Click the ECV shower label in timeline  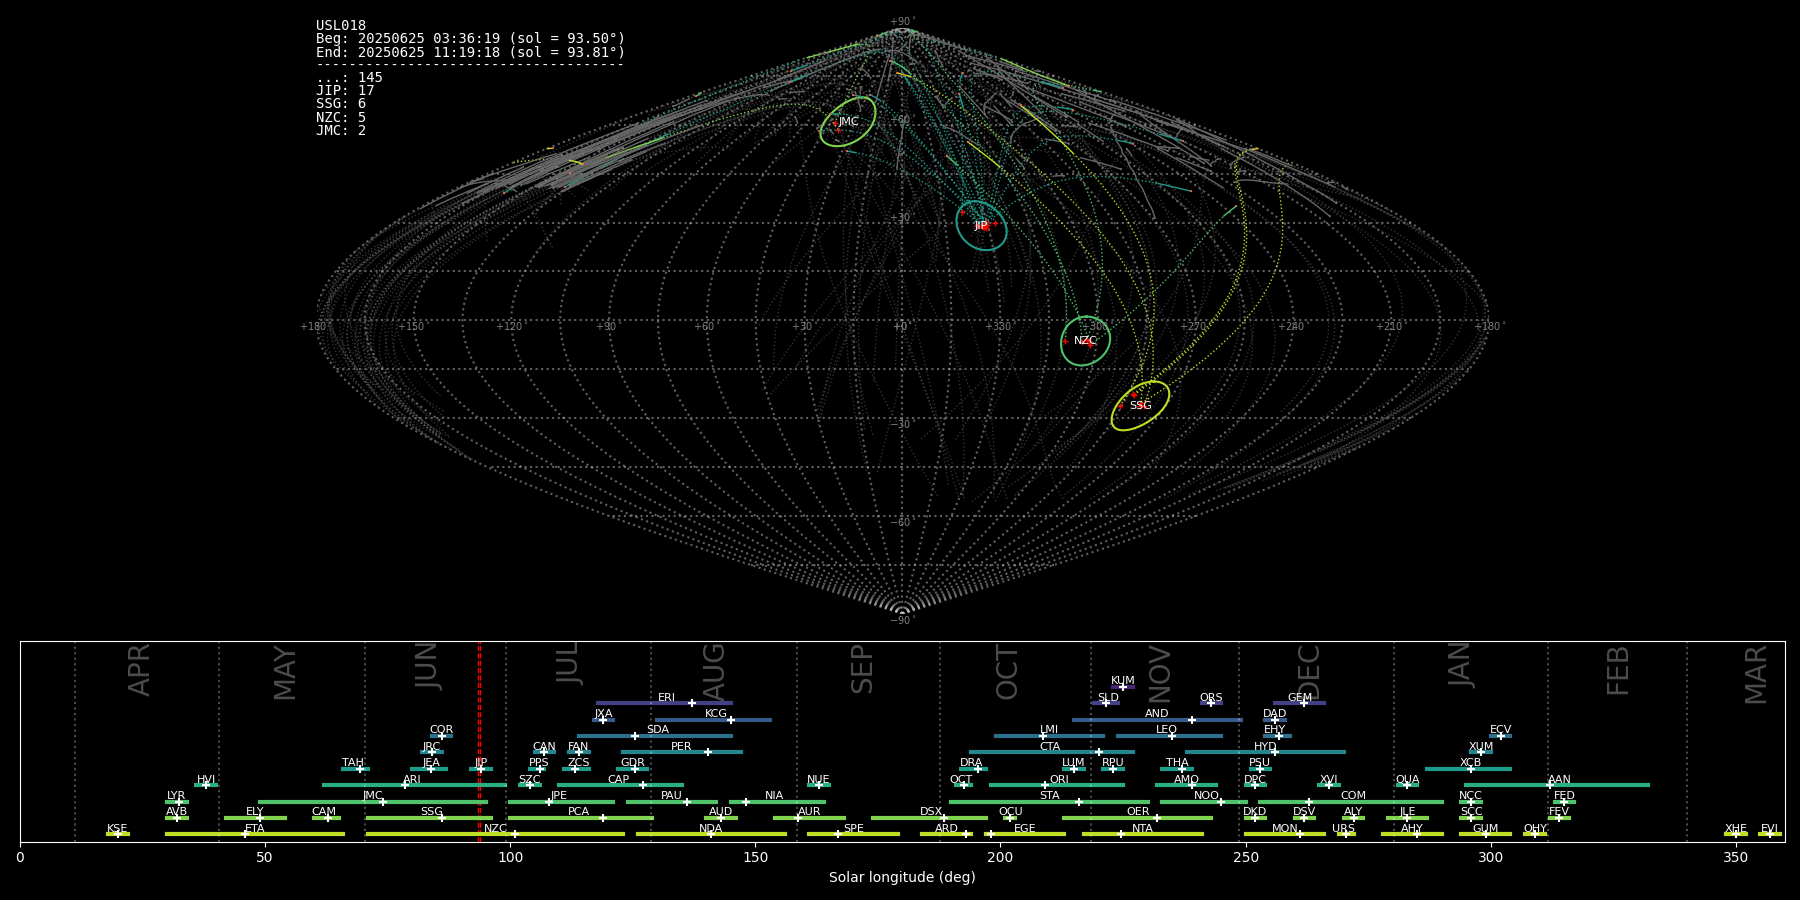1500,730
